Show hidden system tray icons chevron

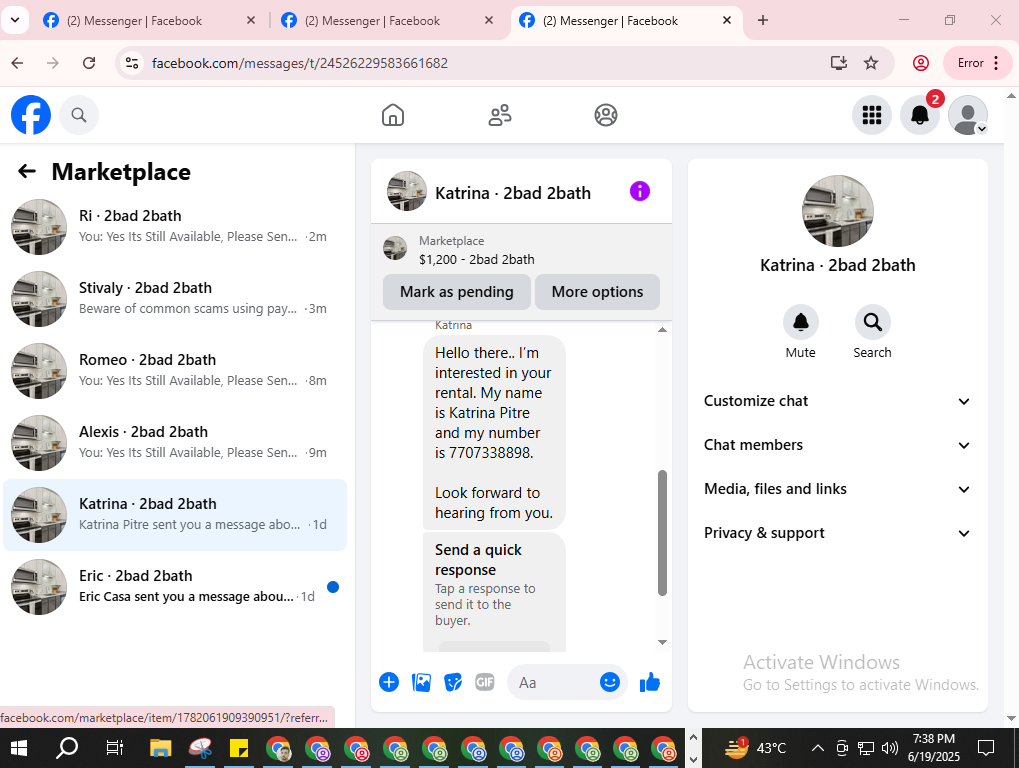pos(818,748)
